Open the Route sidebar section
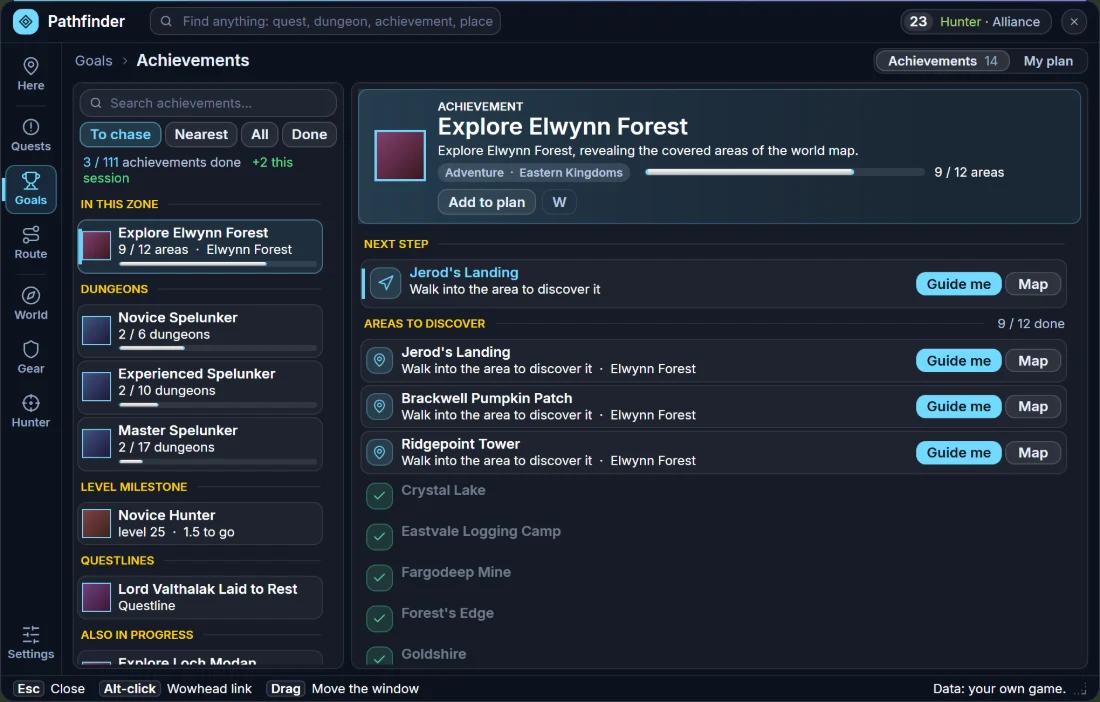The width and height of the screenshot is (1100, 702). click(x=31, y=243)
